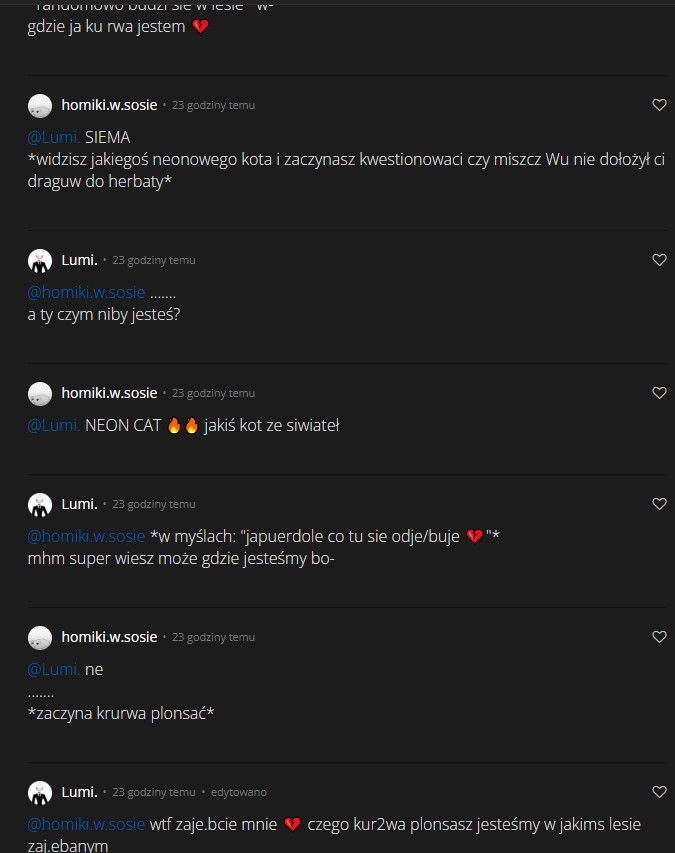The height and width of the screenshot is (853, 675).
Task: Click the @homiki.w.sosie mention above "a ty czym"
Action: (x=86, y=293)
